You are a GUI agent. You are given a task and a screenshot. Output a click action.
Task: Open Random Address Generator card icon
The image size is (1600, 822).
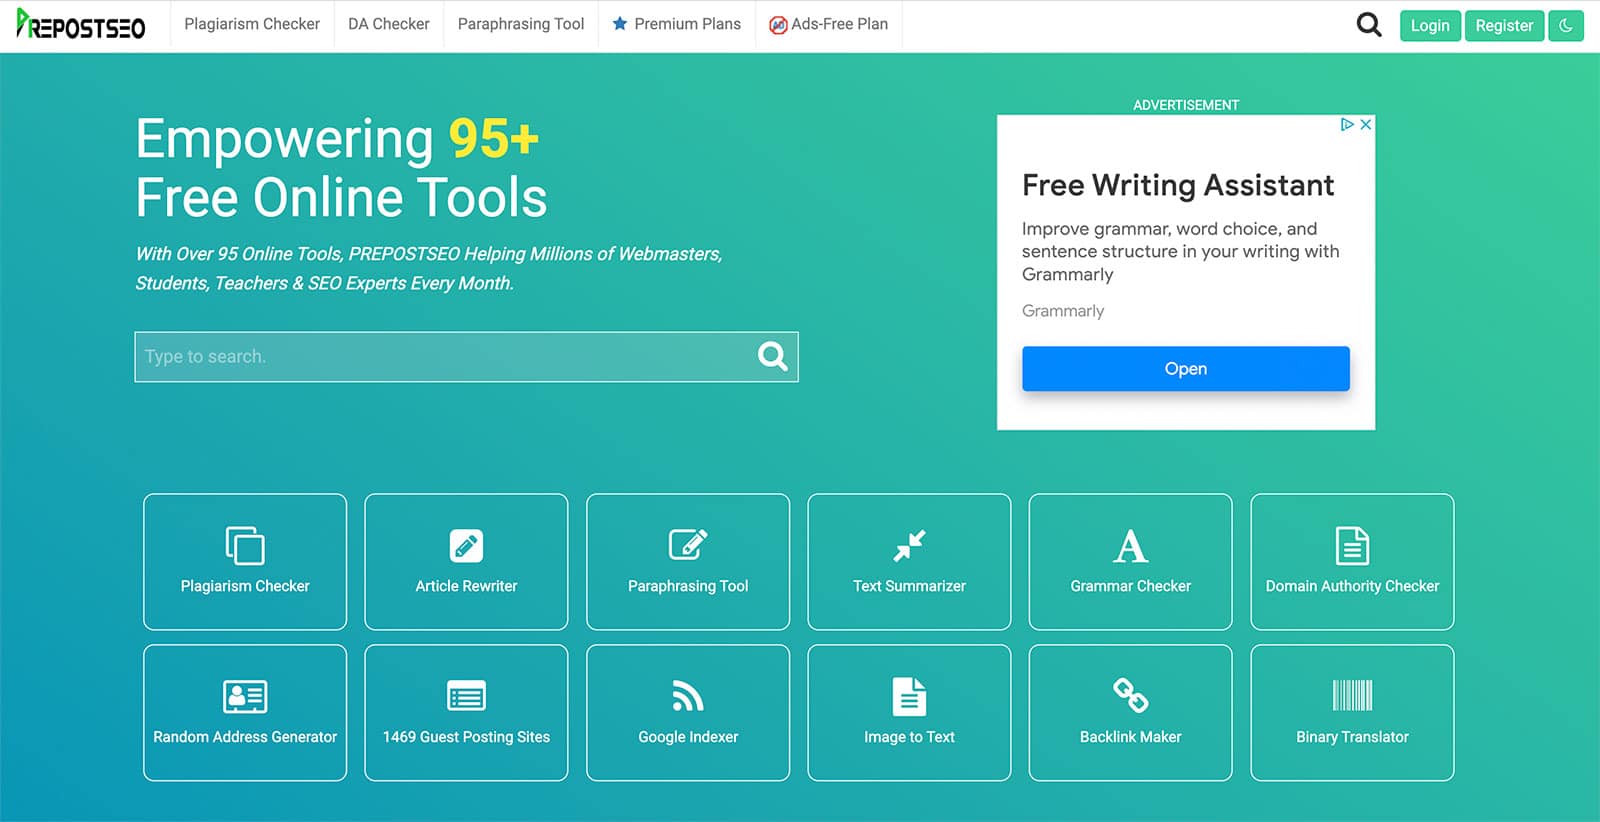(x=245, y=696)
